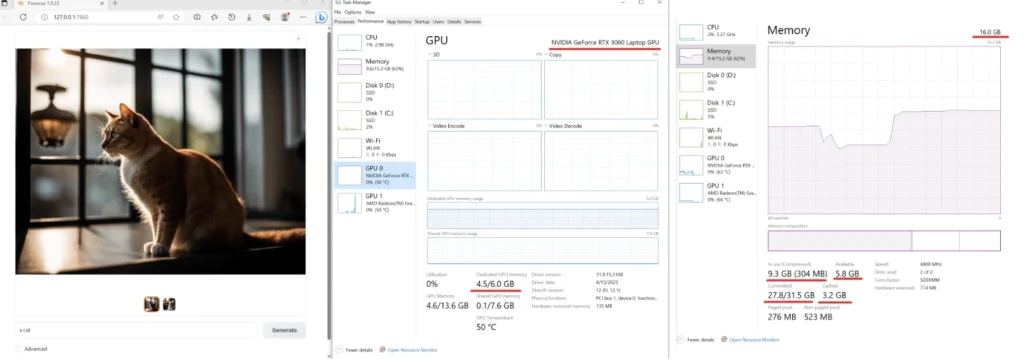Switch to the Details tab
This screenshot has height=361, width=1024.
click(x=454, y=22)
